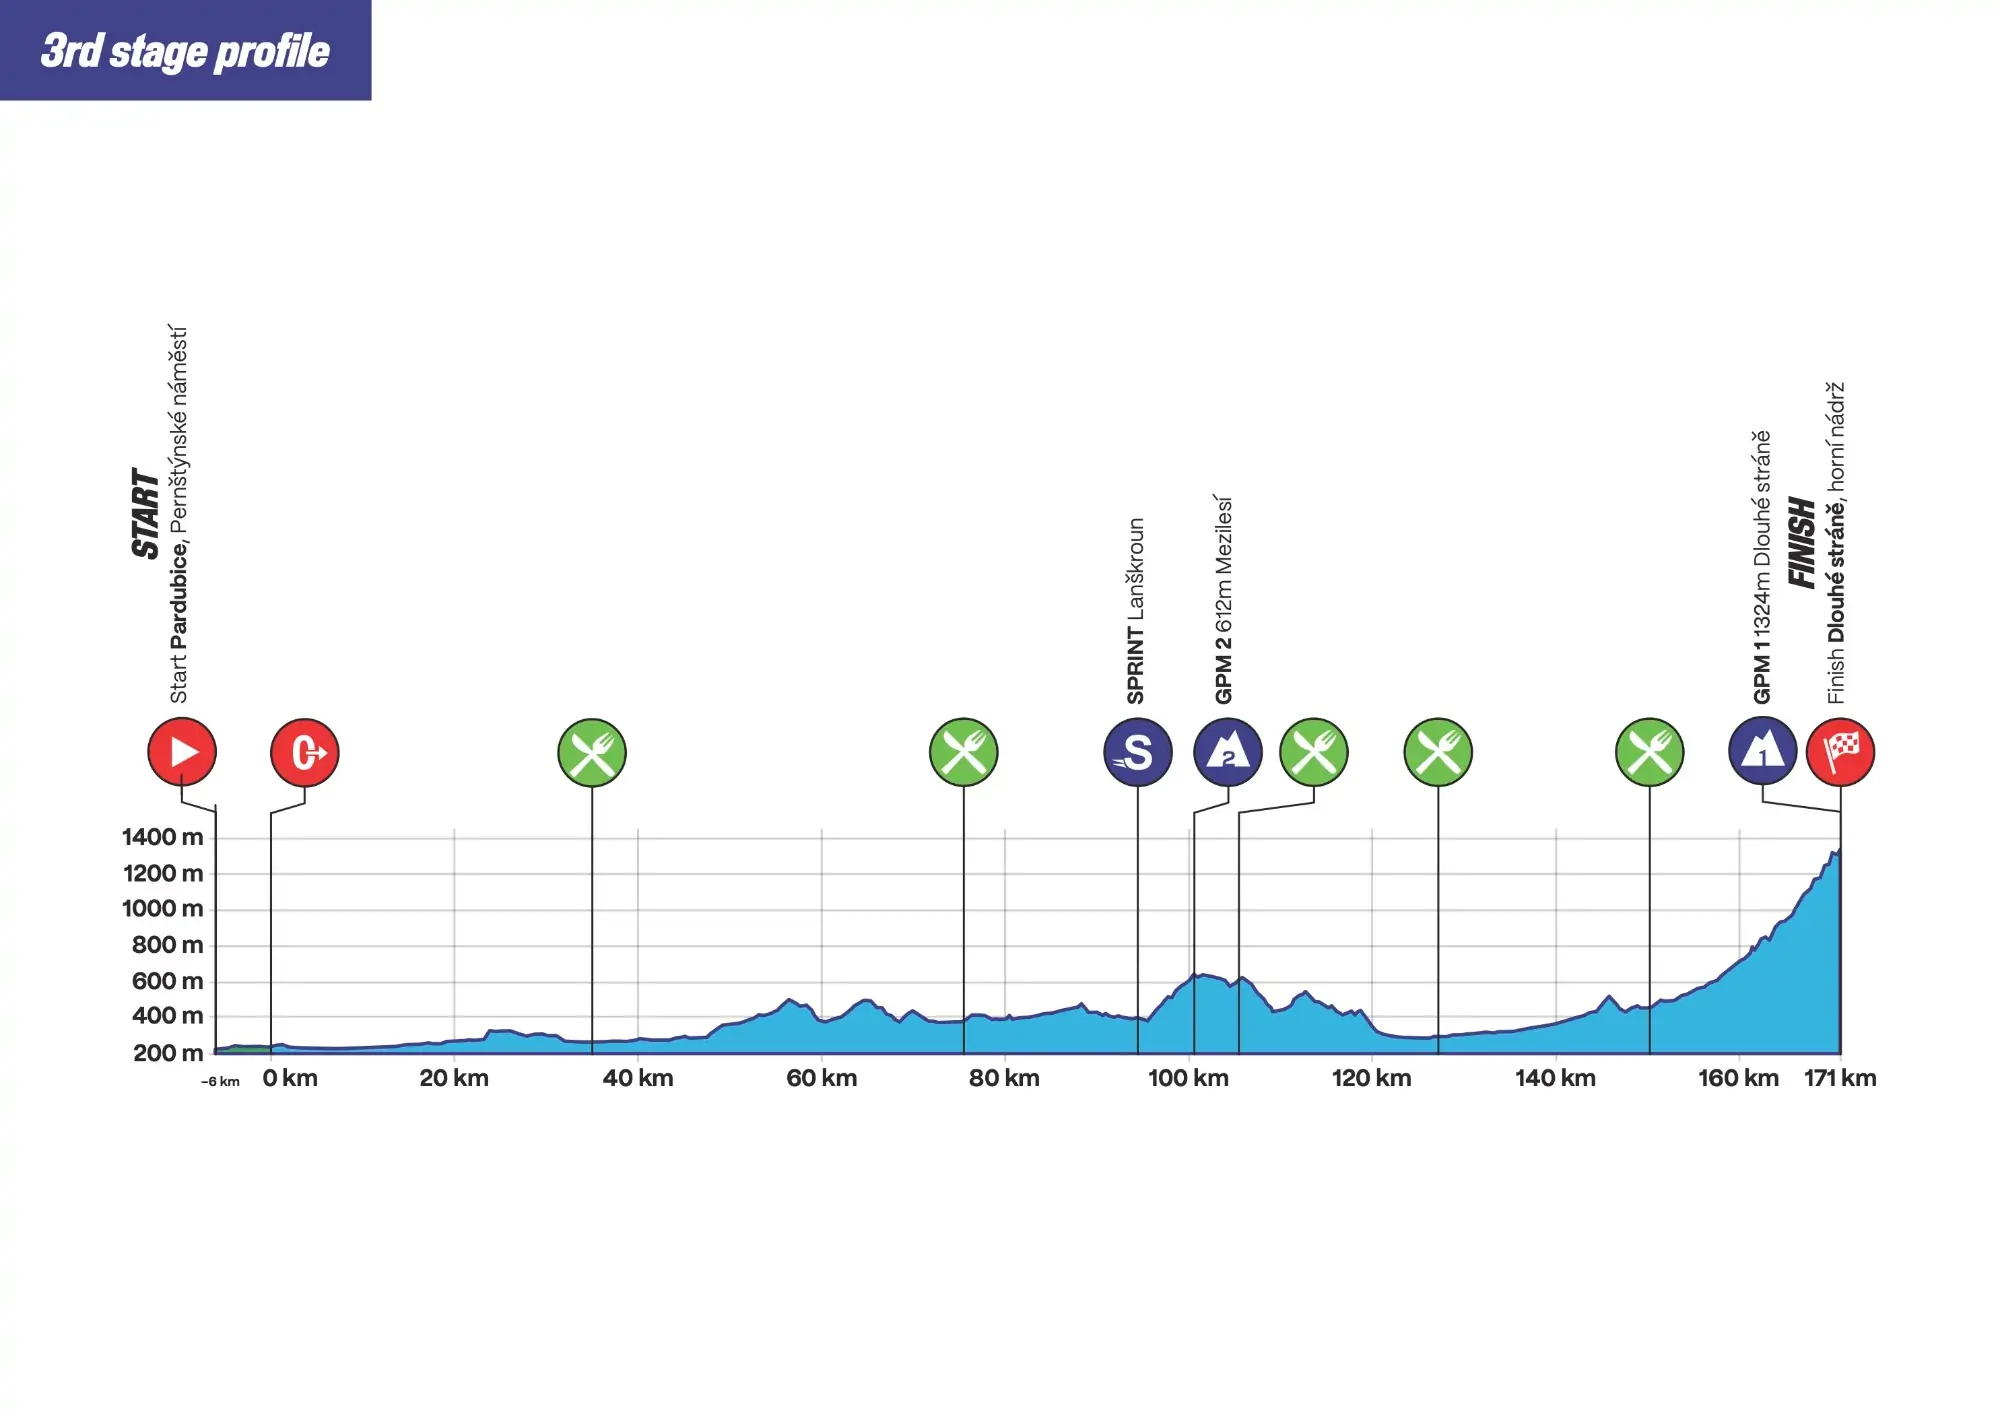Click the 100 km axis label
Viewport: 2000px width, 1414px height.
tap(1188, 1078)
